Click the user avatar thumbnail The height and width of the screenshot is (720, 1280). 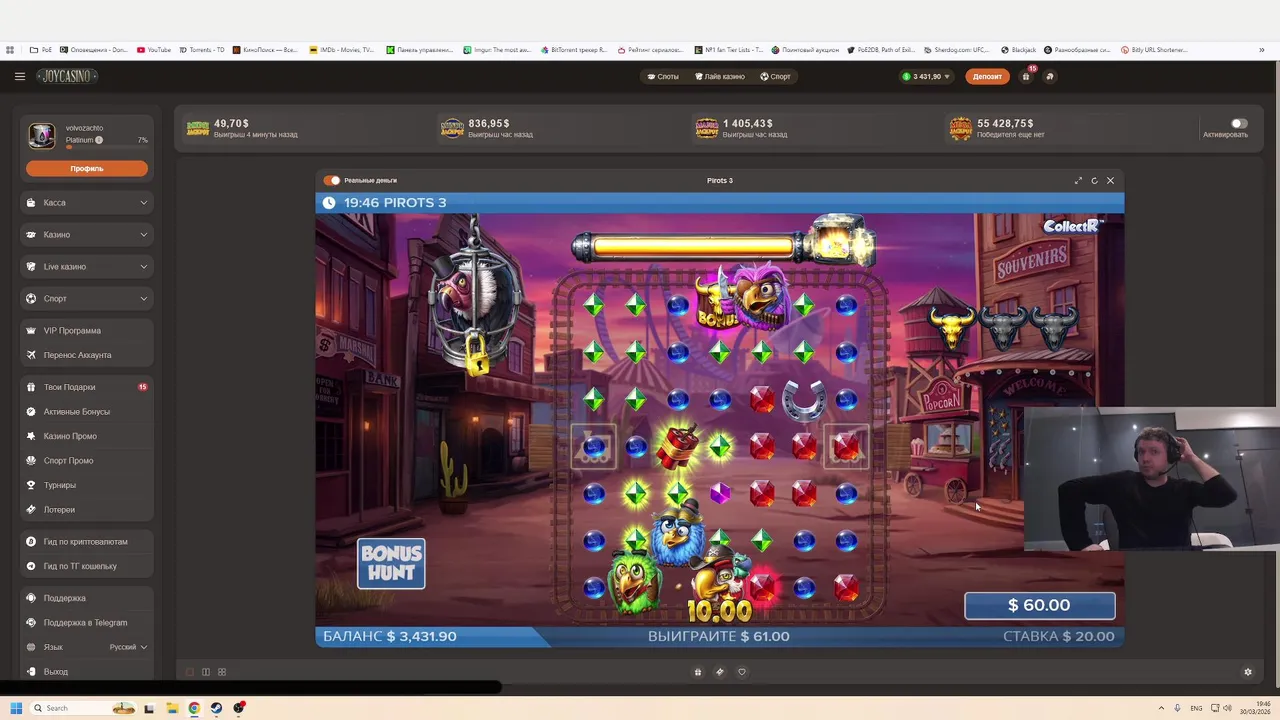pyautogui.click(x=41, y=135)
